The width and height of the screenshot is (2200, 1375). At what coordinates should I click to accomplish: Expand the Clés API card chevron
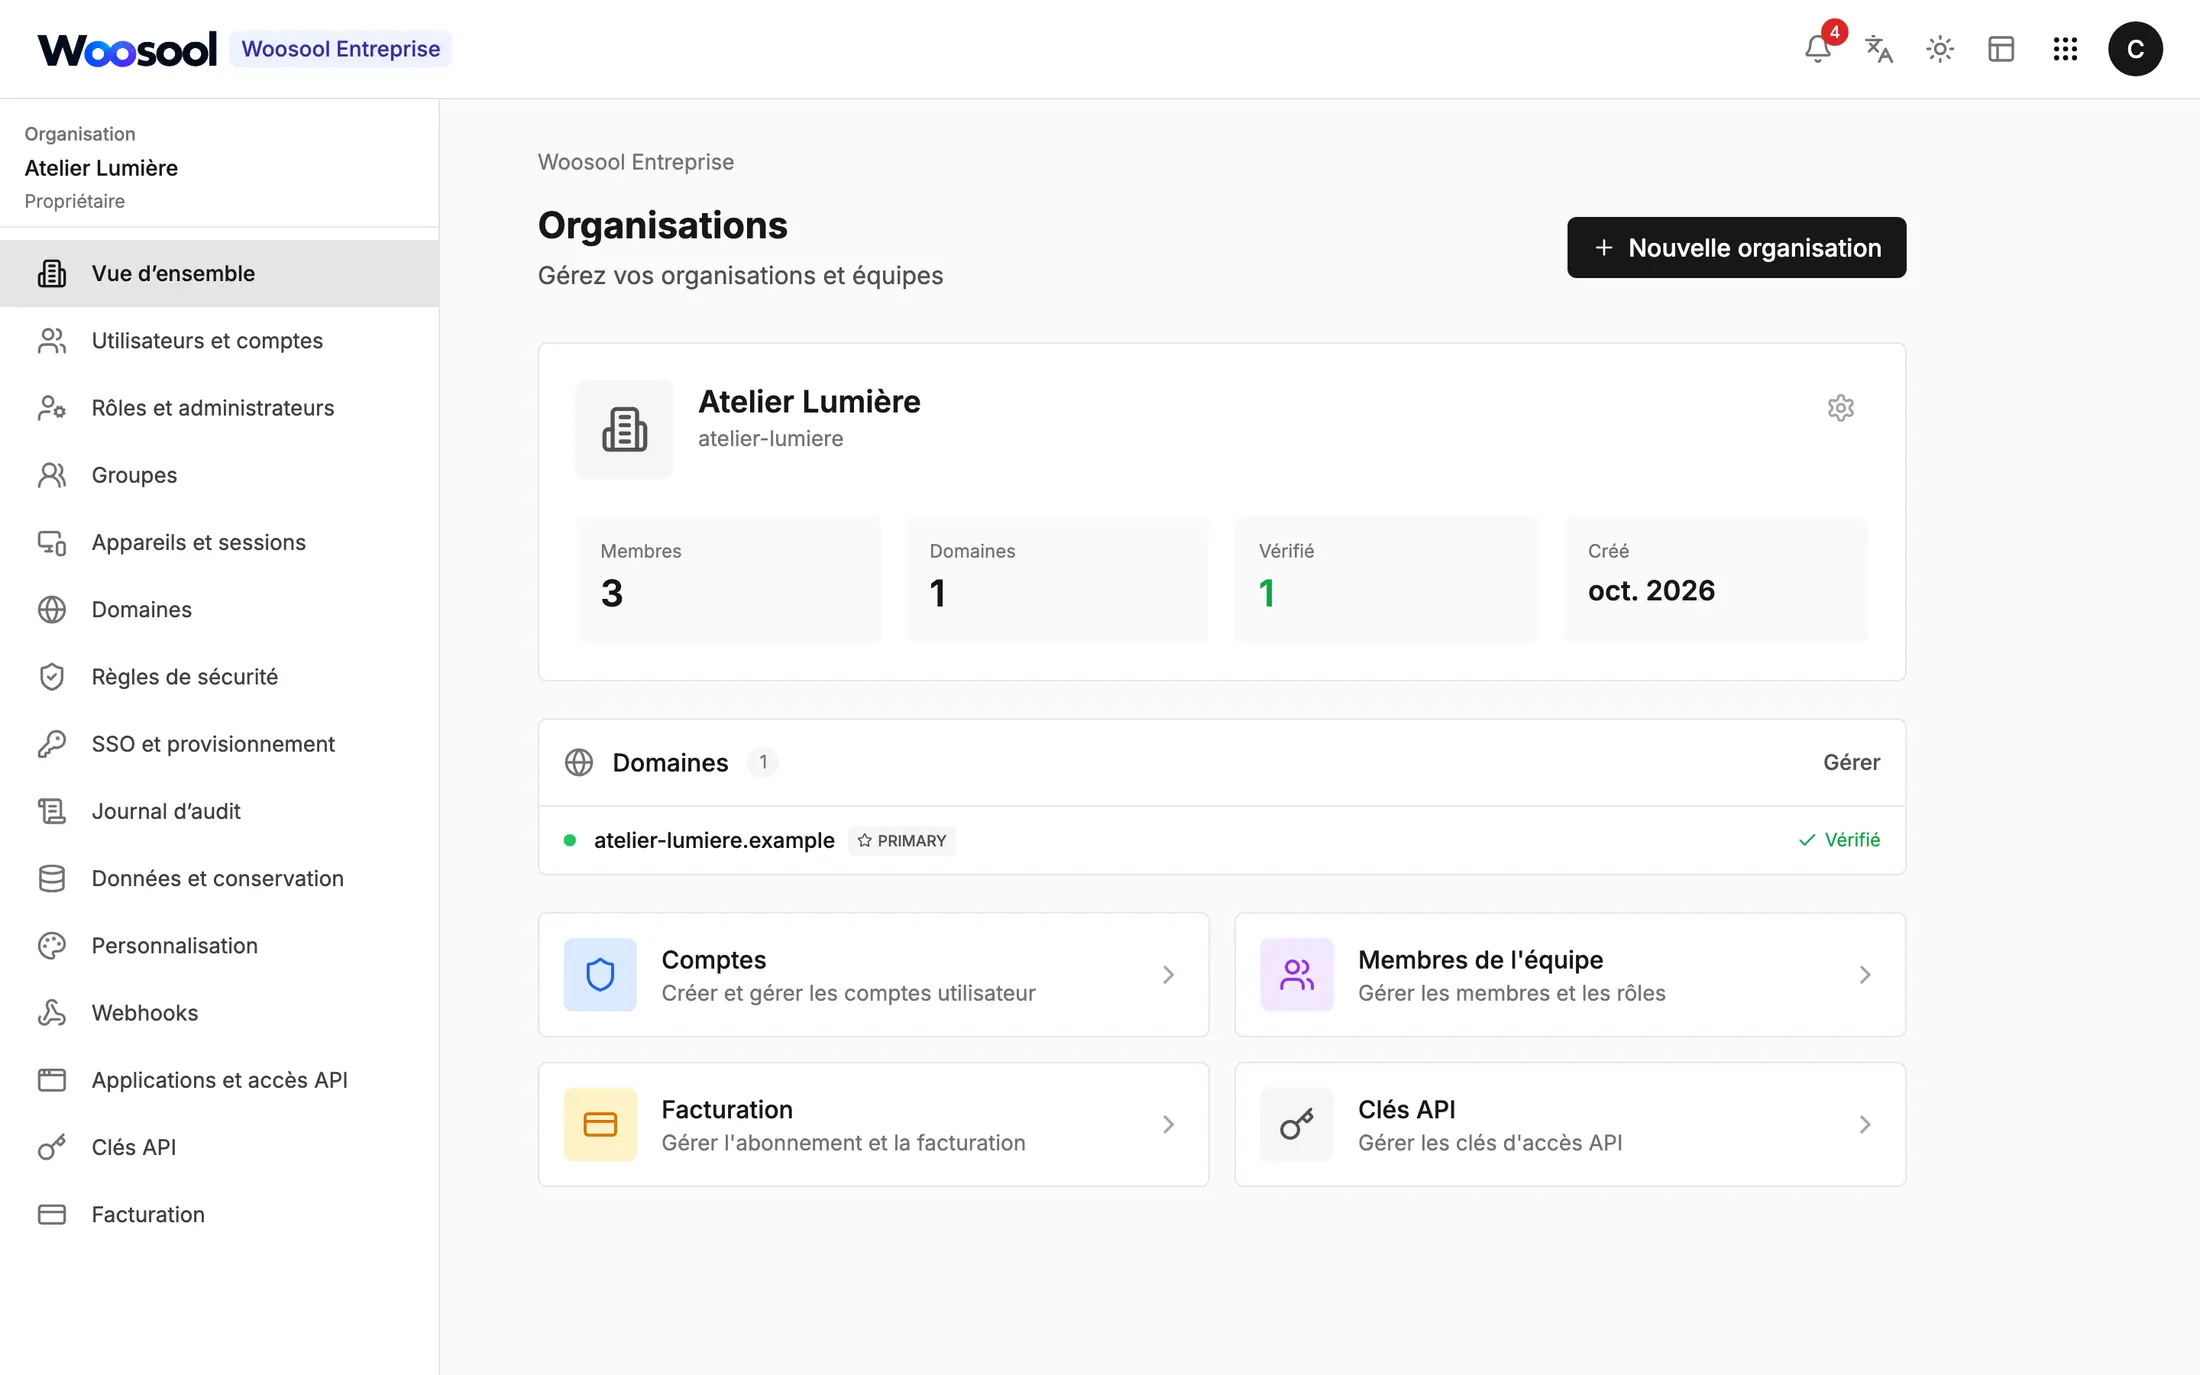pos(1865,1124)
